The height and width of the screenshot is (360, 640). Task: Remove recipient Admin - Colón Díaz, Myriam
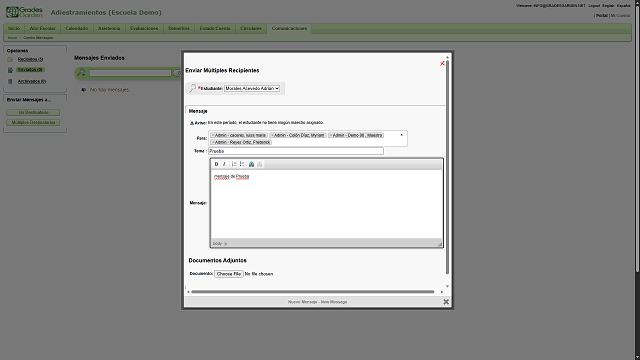(x=272, y=135)
